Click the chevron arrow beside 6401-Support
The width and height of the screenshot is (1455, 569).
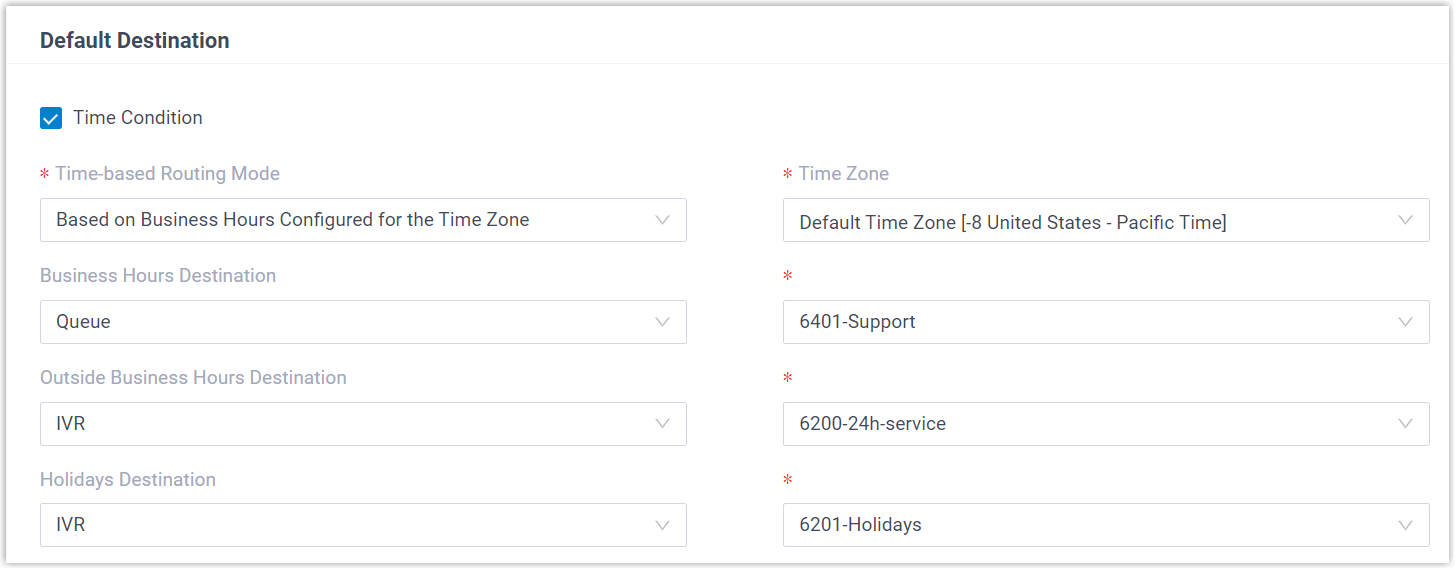pyautogui.click(x=1405, y=322)
